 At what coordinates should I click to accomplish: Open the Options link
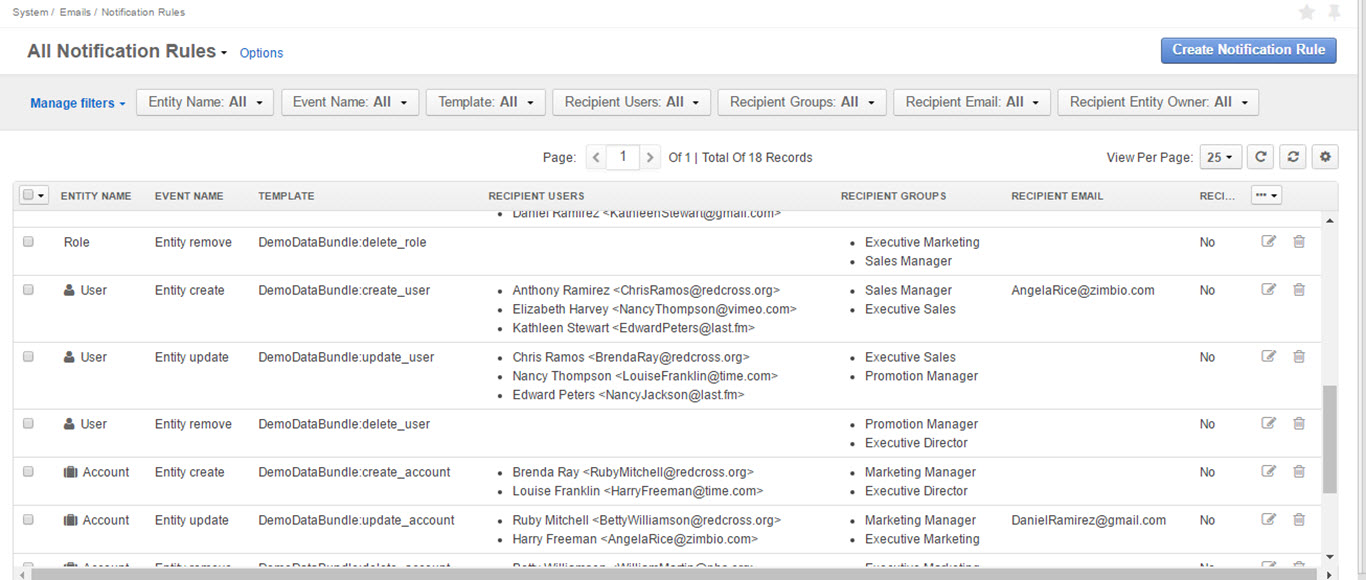tap(261, 53)
